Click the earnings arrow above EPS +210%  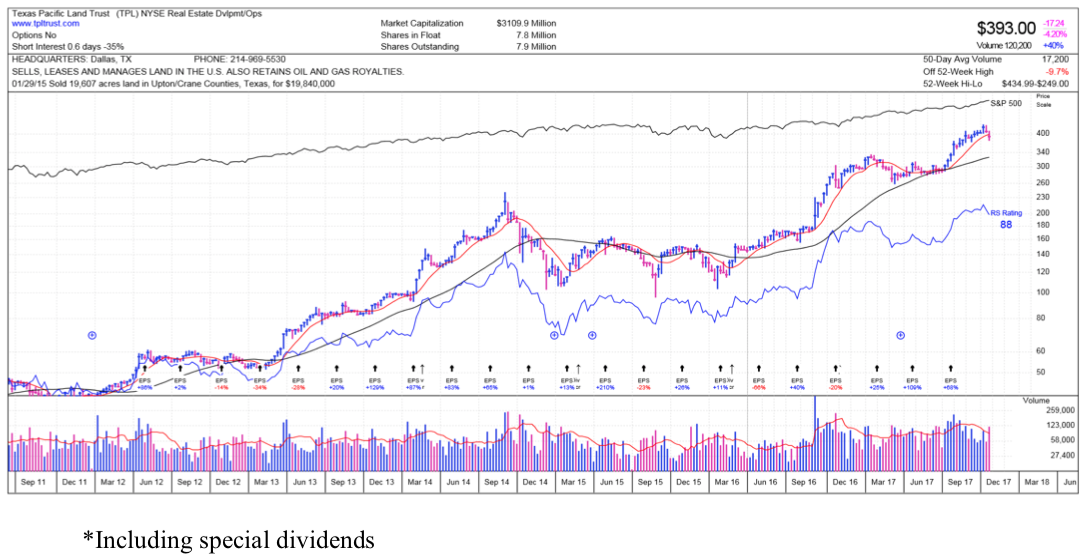pyautogui.click(x=606, y=368)
